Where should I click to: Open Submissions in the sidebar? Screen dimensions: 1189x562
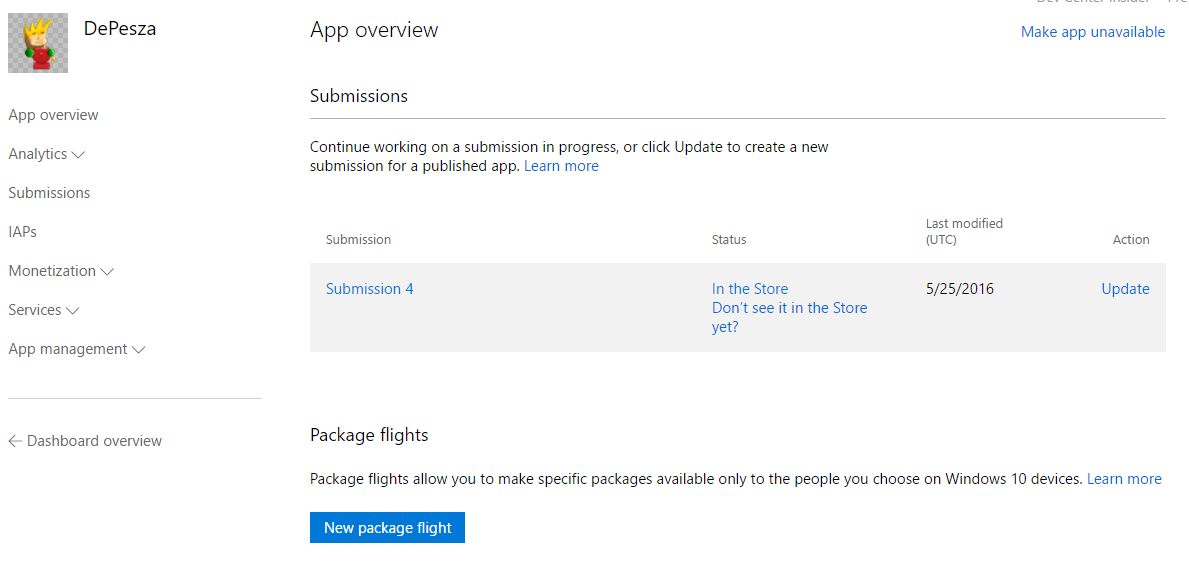click(x=49, y=193)
